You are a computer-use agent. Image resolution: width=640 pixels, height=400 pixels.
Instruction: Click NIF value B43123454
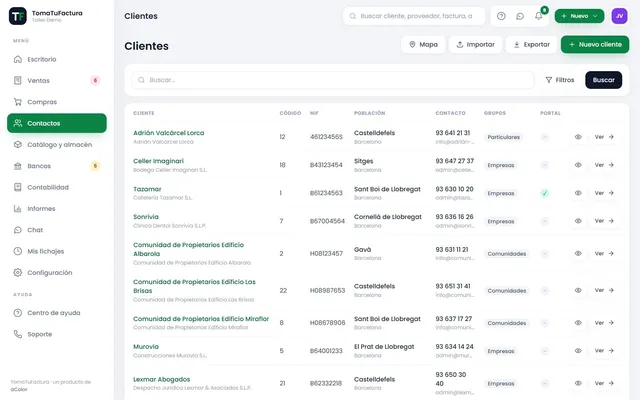[326, 165]
